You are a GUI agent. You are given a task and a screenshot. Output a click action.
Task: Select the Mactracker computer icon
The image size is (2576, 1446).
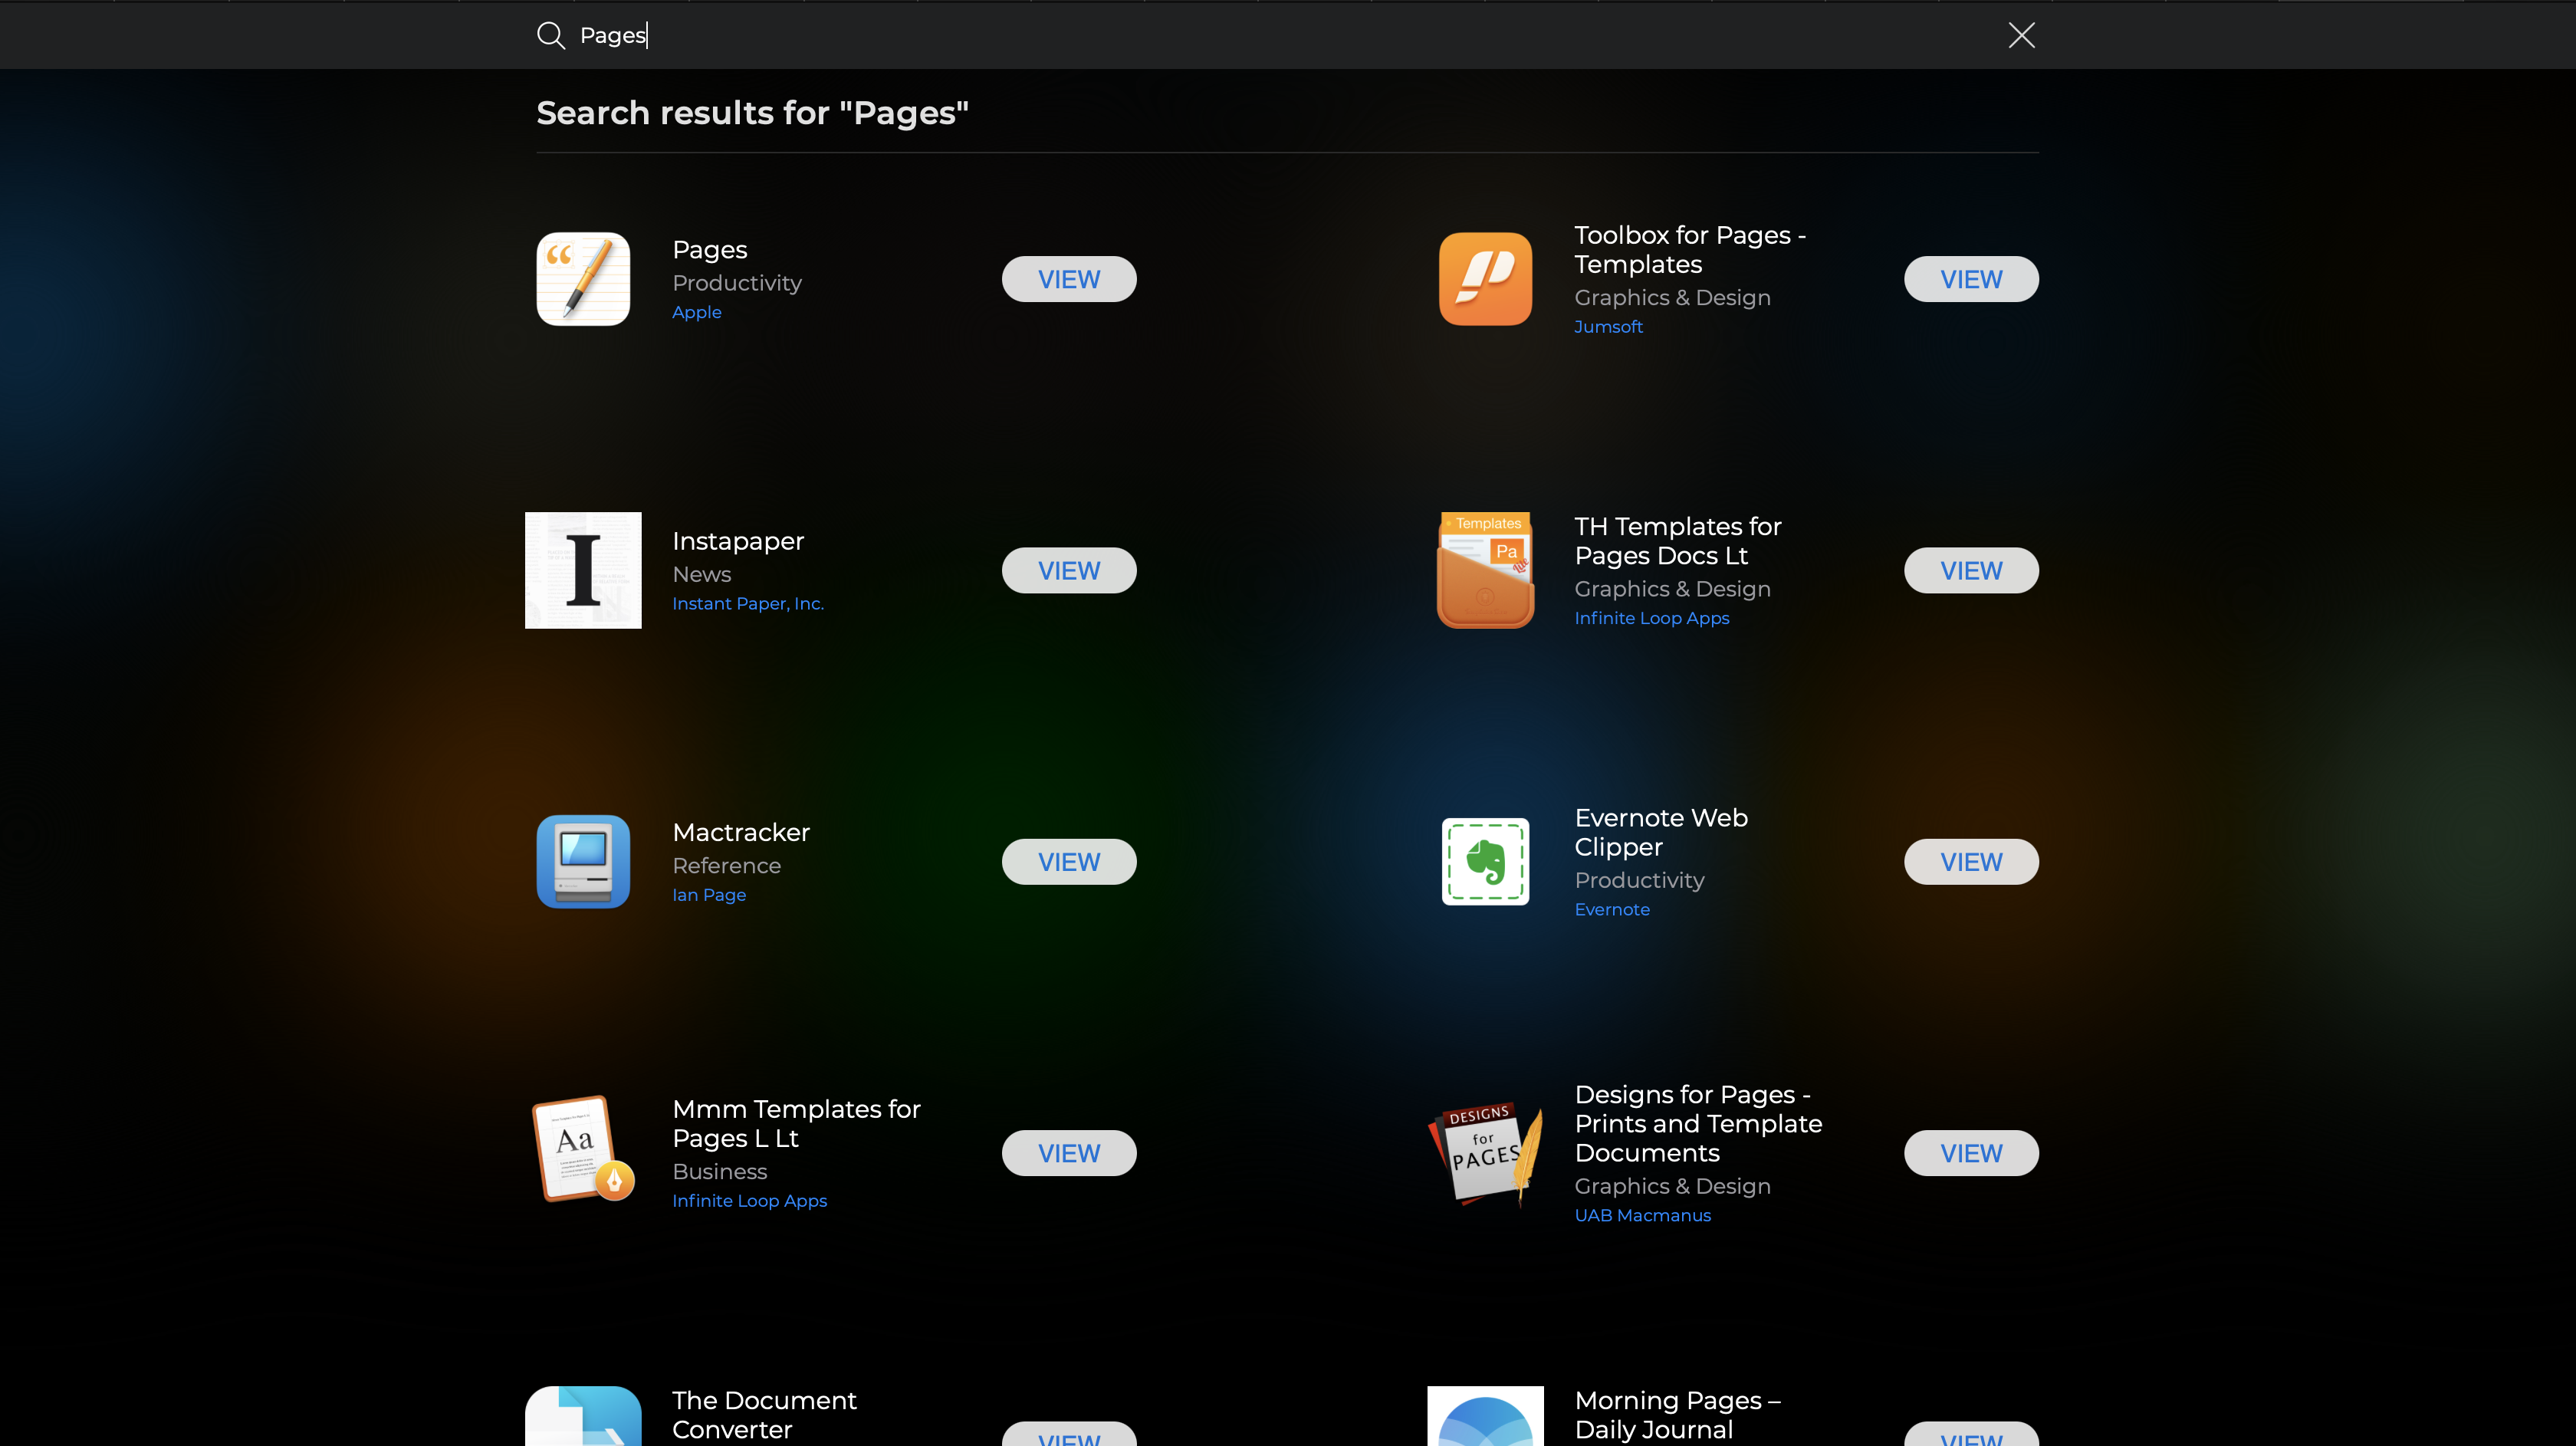coord(583,861)
